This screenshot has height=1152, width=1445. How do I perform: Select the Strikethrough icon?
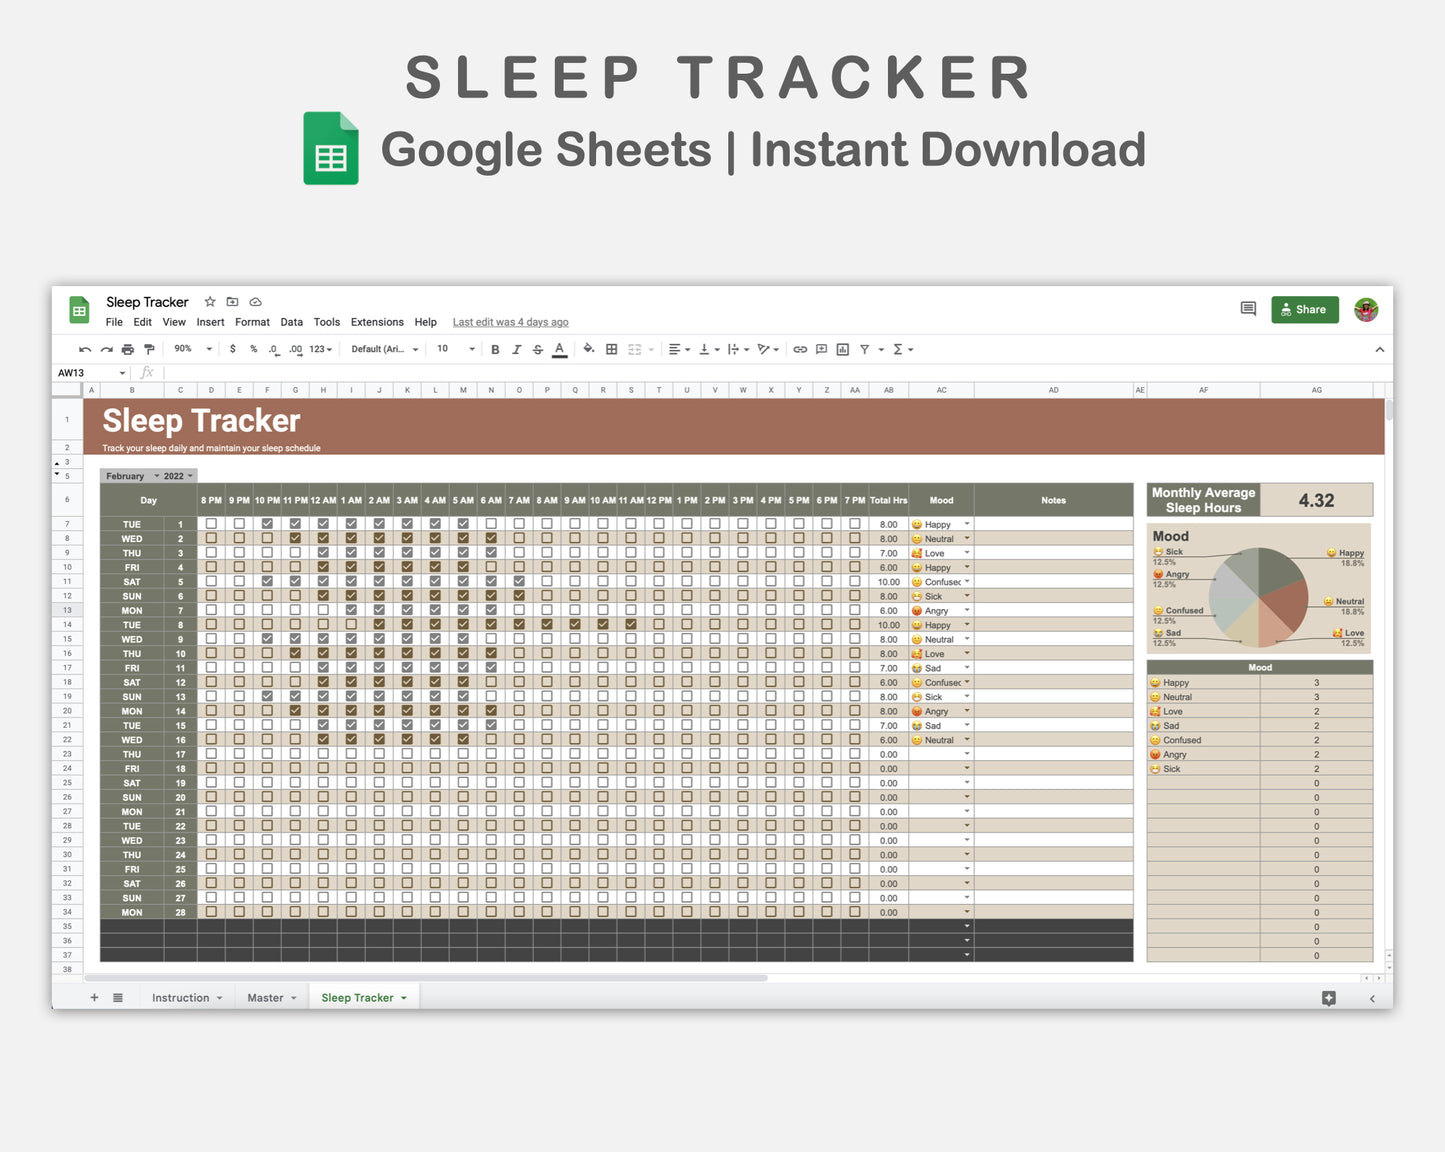point(538,349)
